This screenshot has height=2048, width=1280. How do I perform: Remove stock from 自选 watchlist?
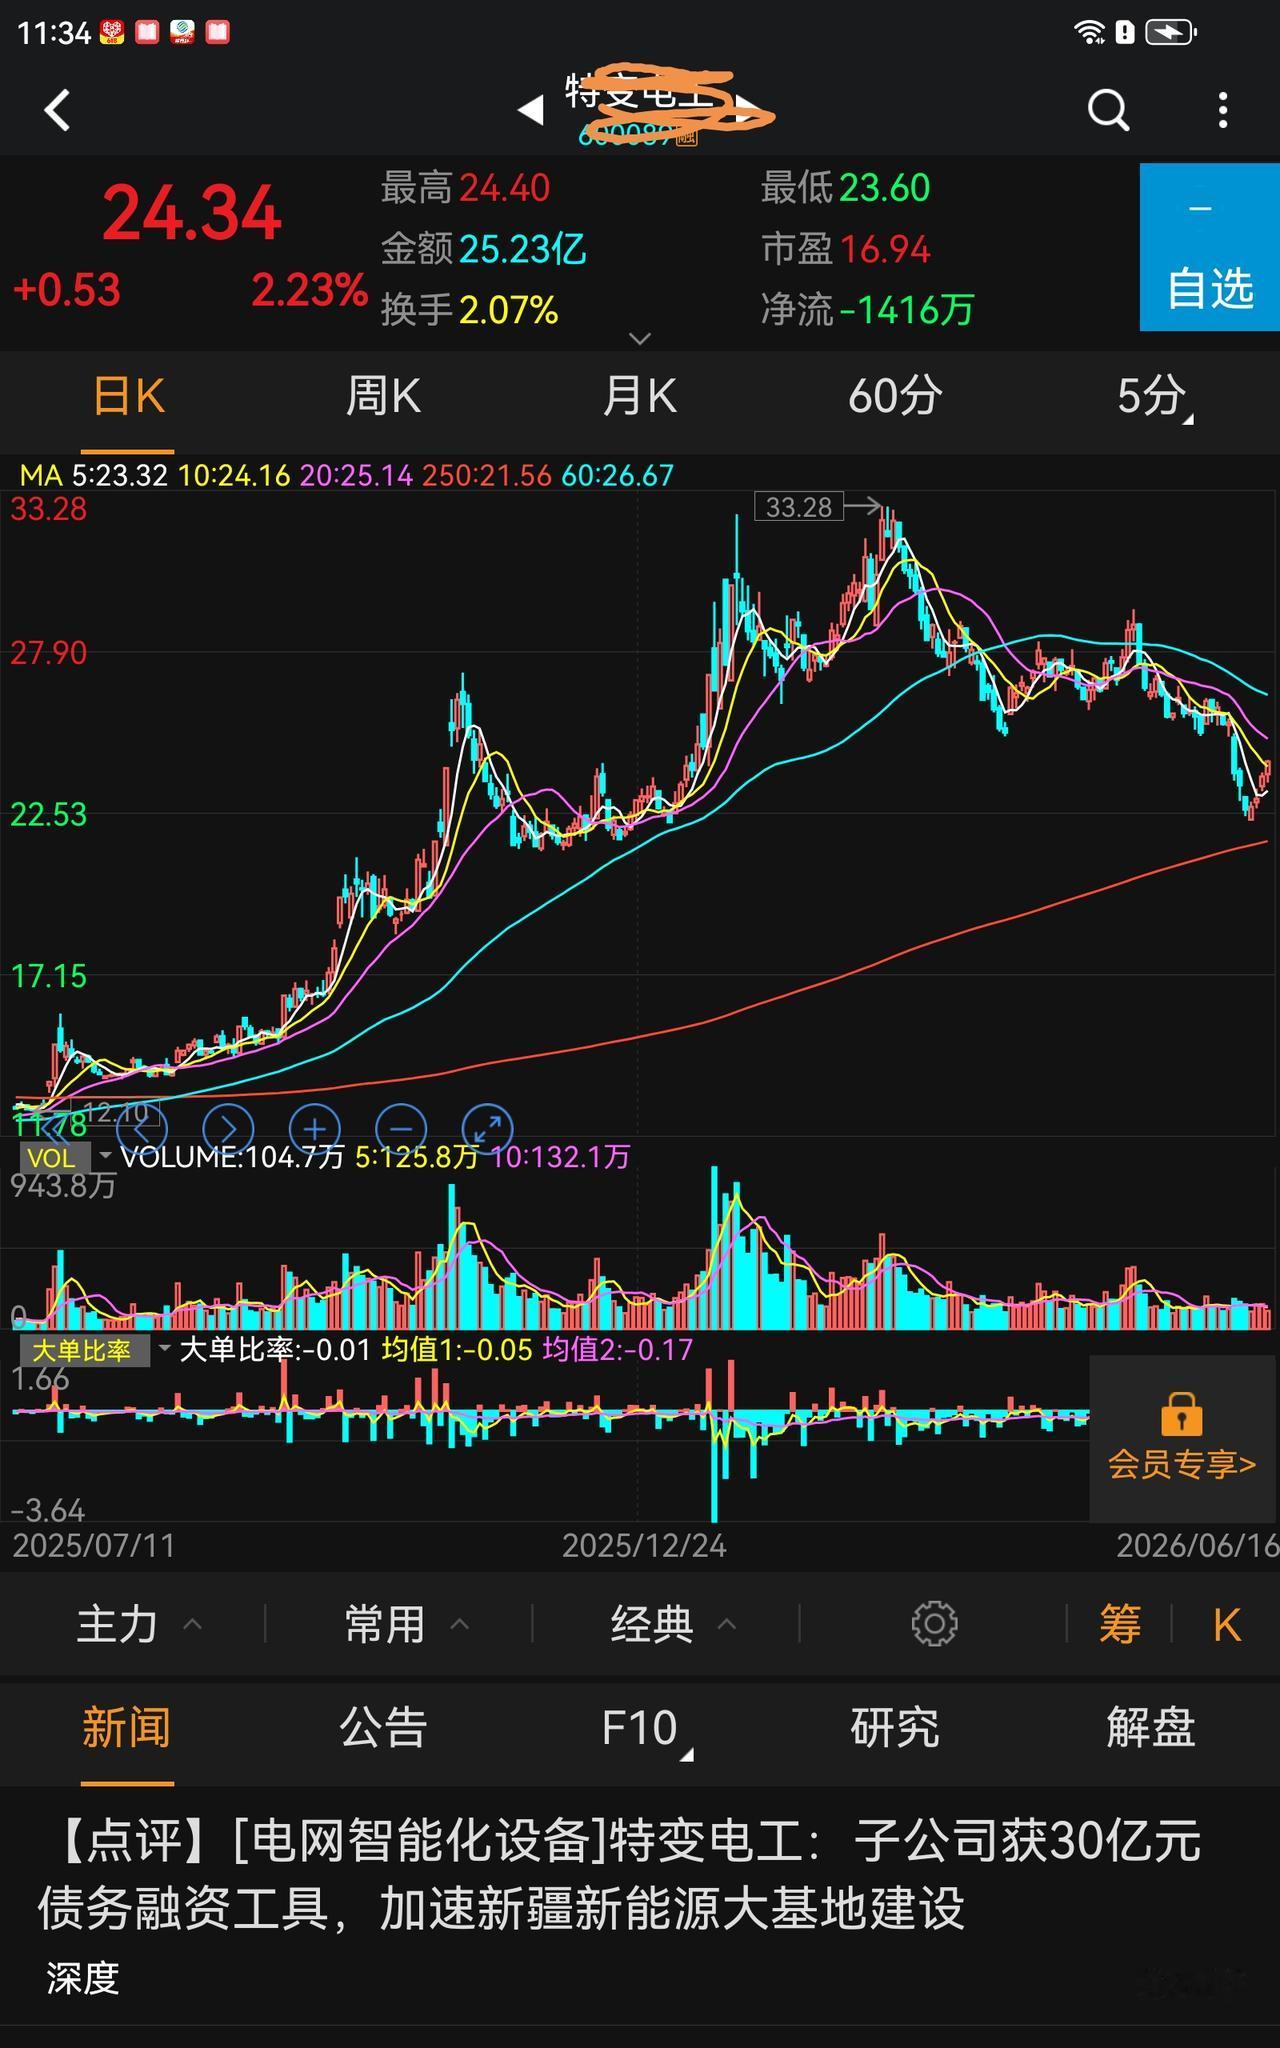click(x=1210, y=247)
